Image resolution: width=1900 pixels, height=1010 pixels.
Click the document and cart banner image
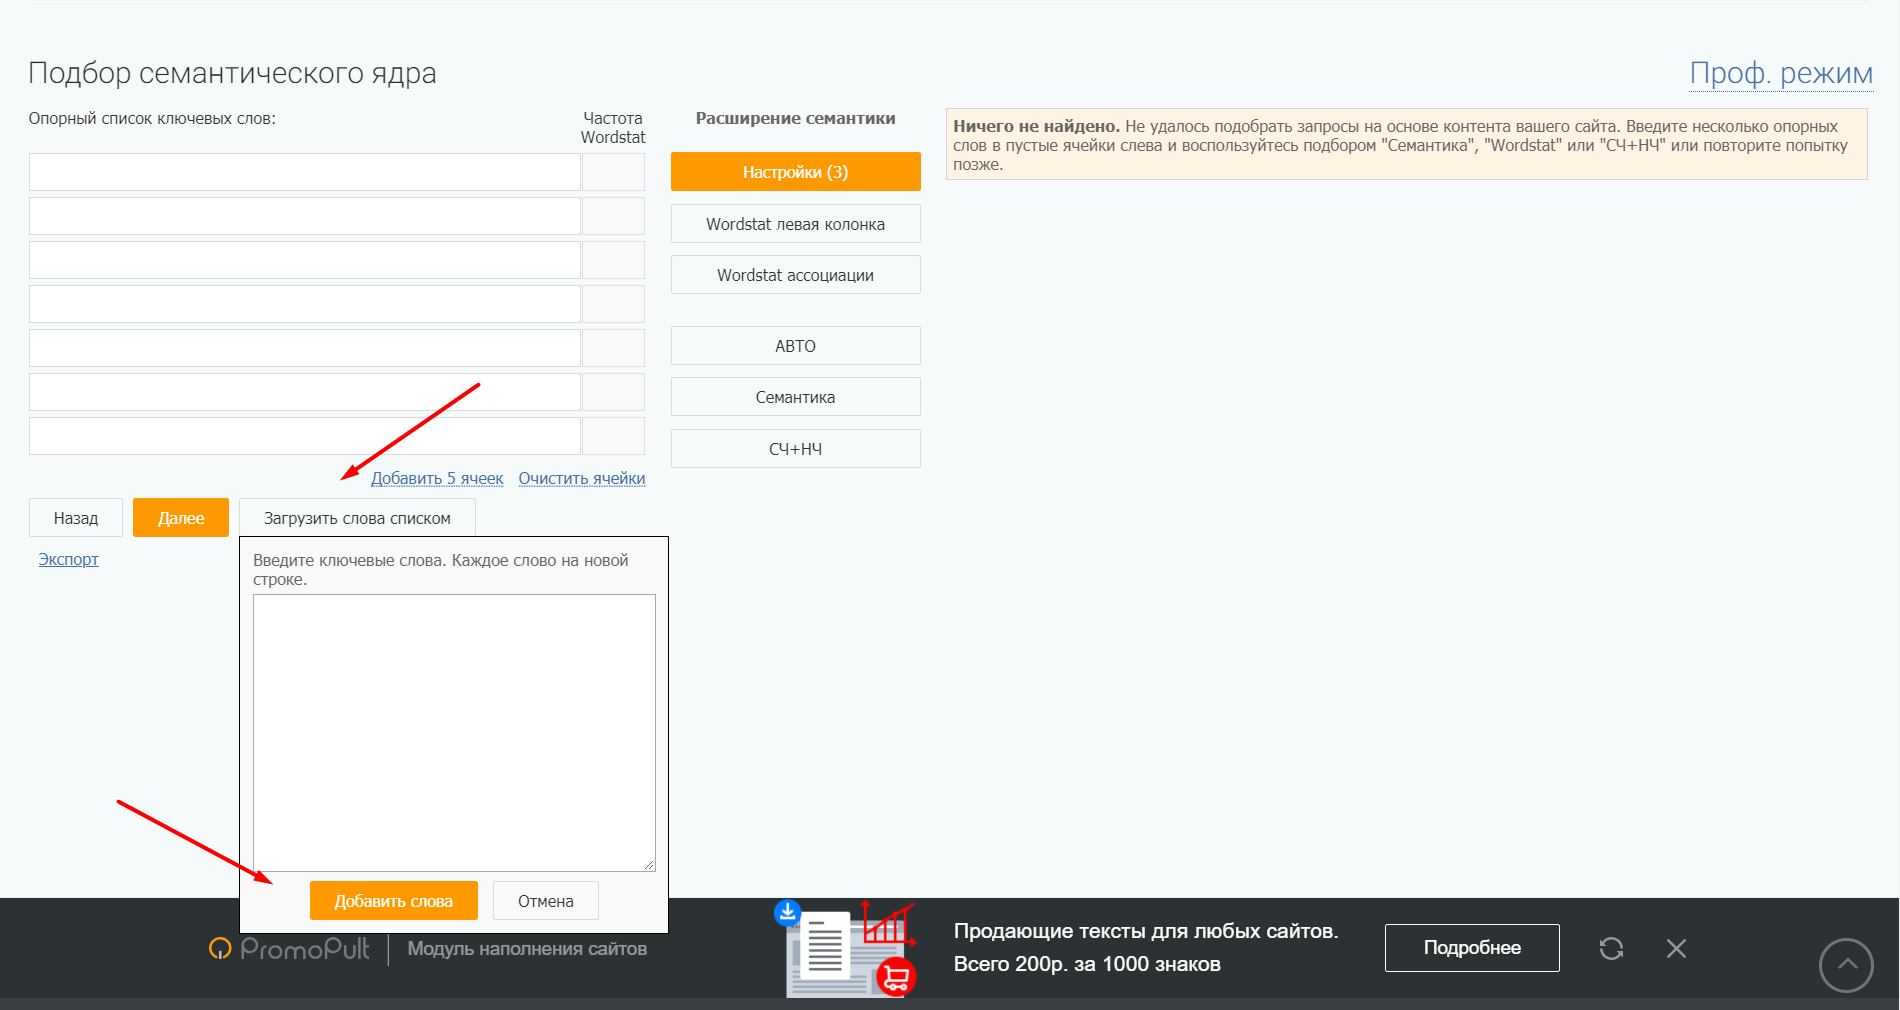tap(846, 949)
